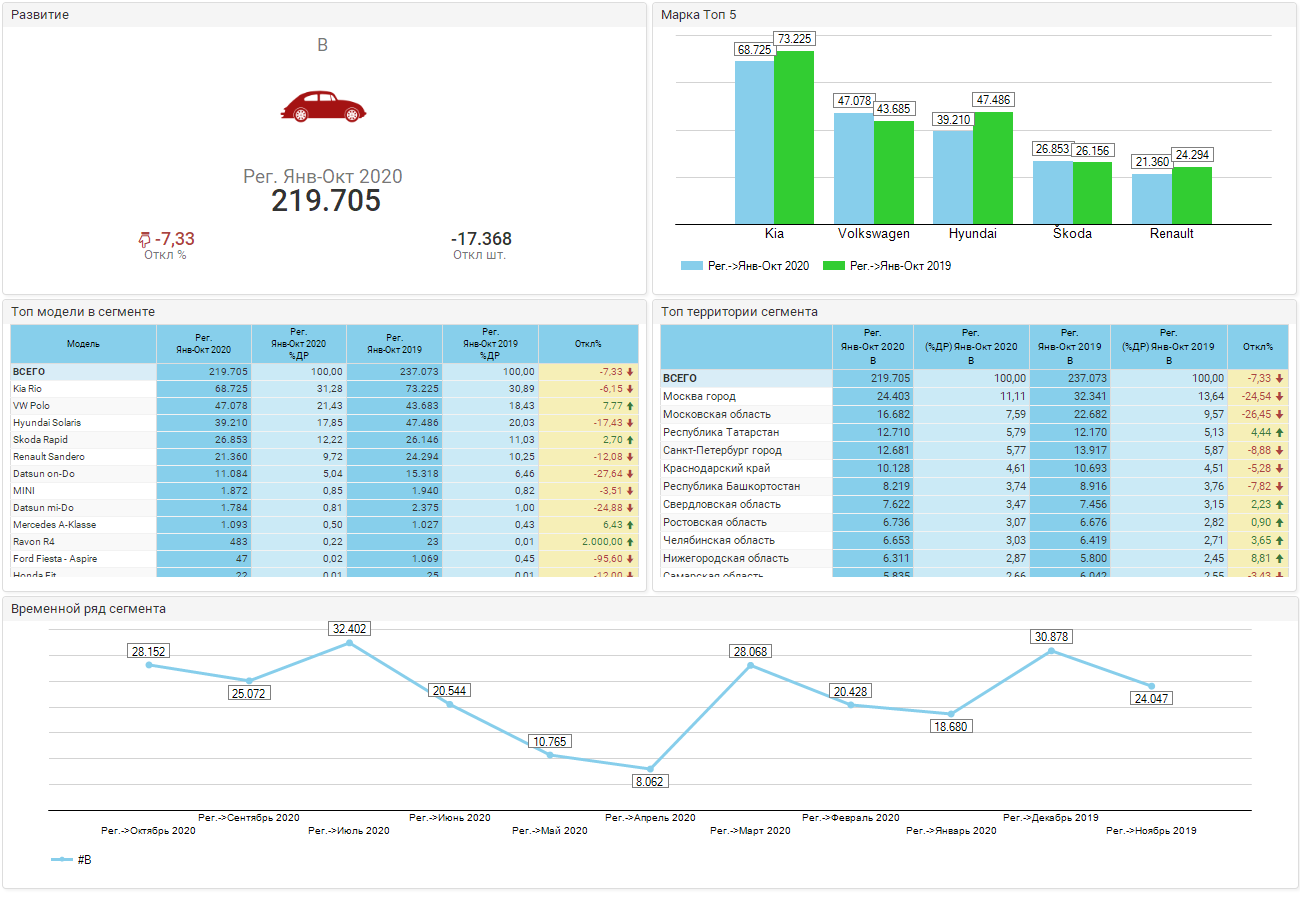Click the 'Топ территории сегмента' title
The width and height of the screenshot is (1300, 919).
(740, 312)
